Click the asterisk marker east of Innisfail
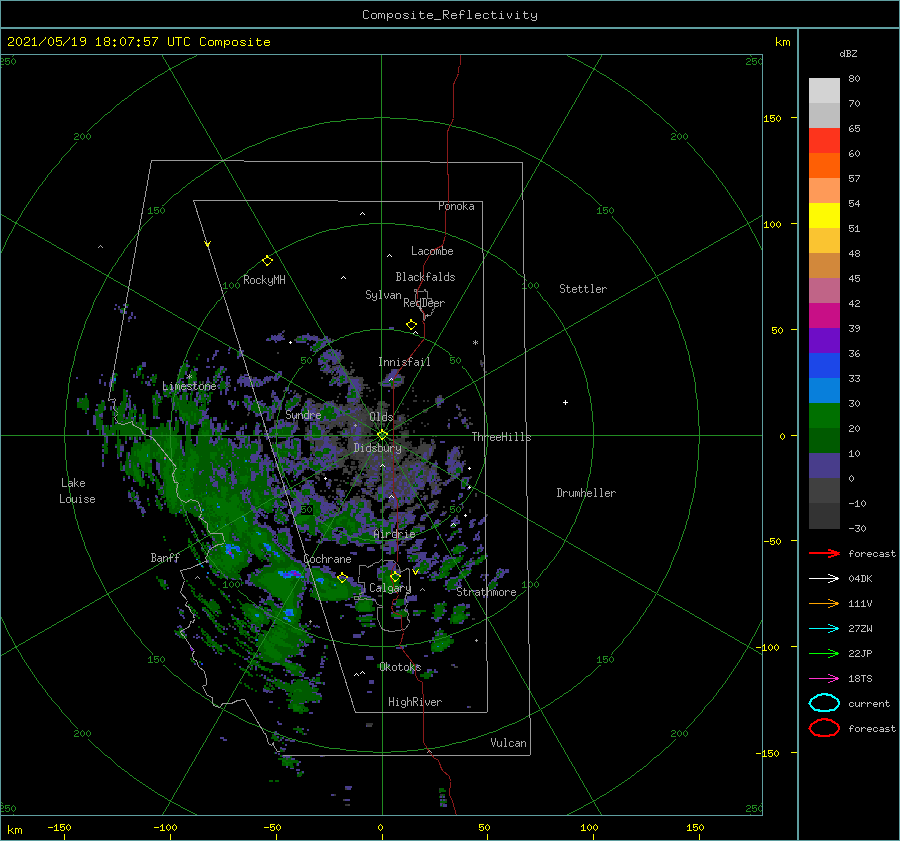 [x=475, y=343]
